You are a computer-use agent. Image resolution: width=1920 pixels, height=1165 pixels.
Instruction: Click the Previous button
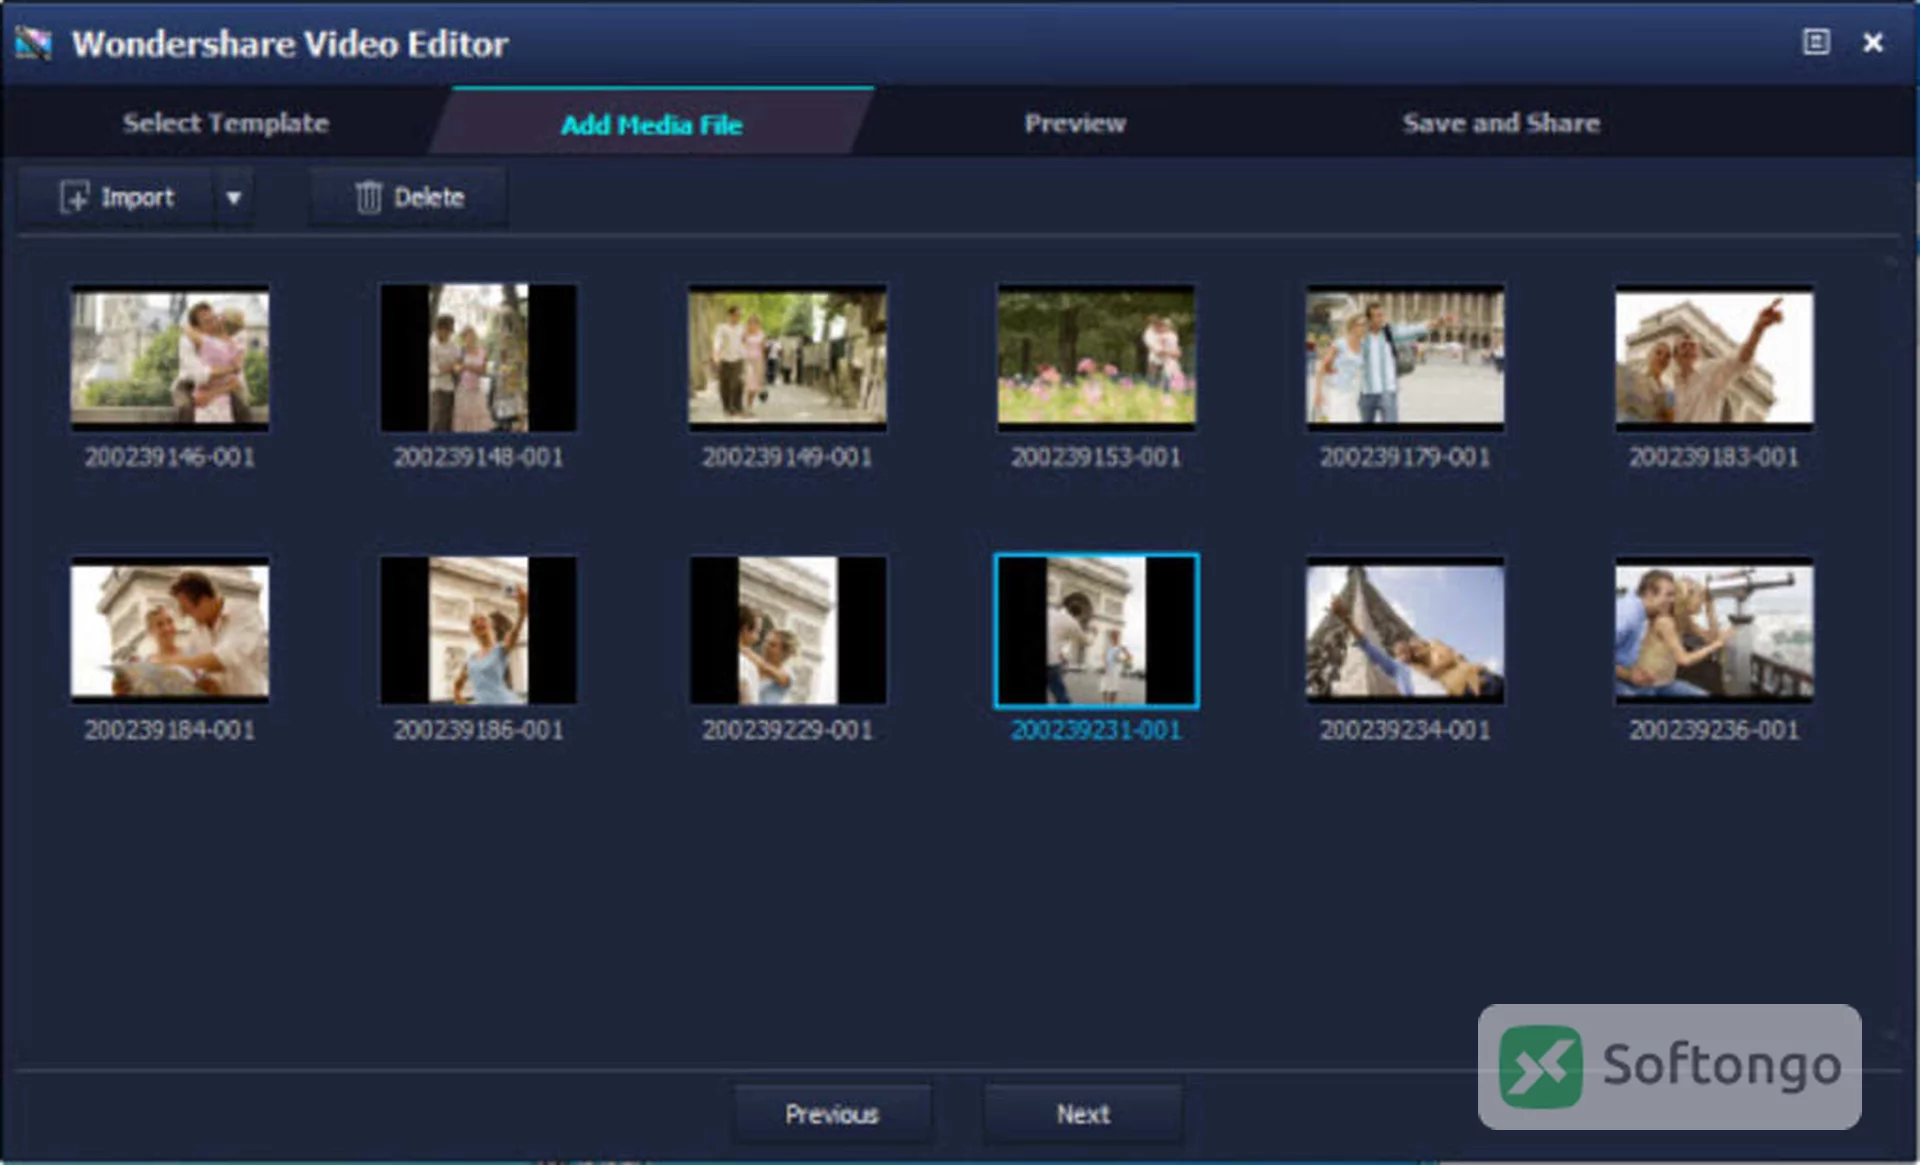pyautogui.click(x=832, y=1113)
